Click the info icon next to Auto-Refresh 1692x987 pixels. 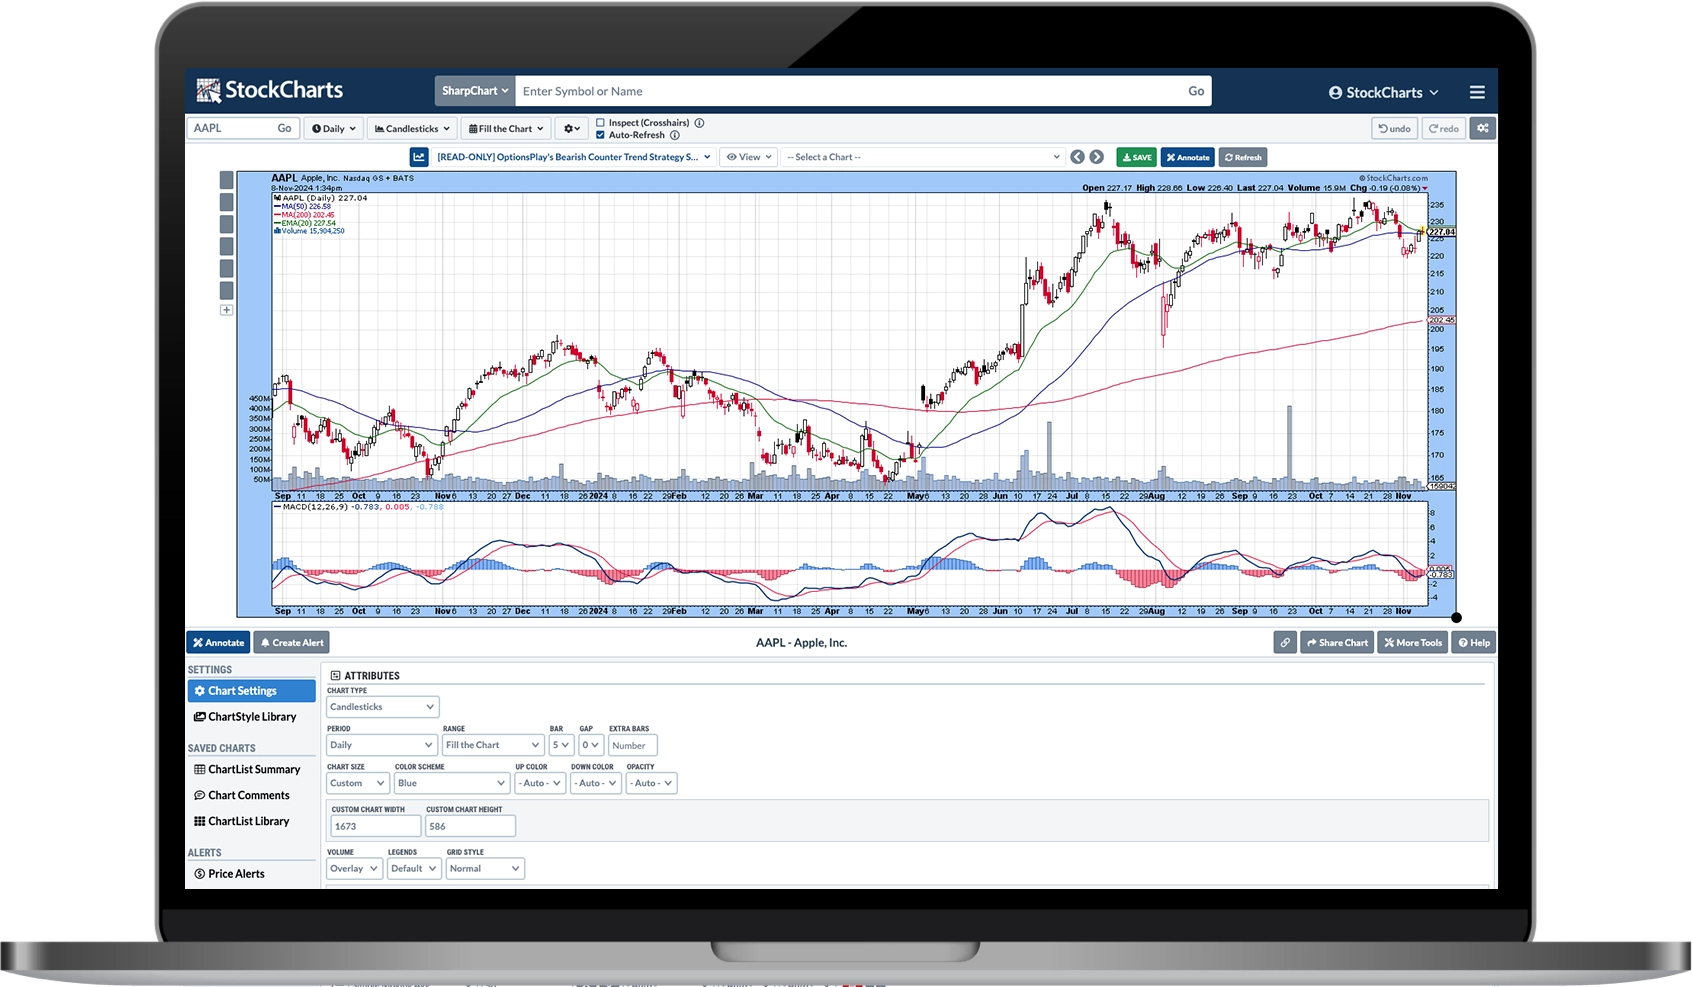point(675,135)
